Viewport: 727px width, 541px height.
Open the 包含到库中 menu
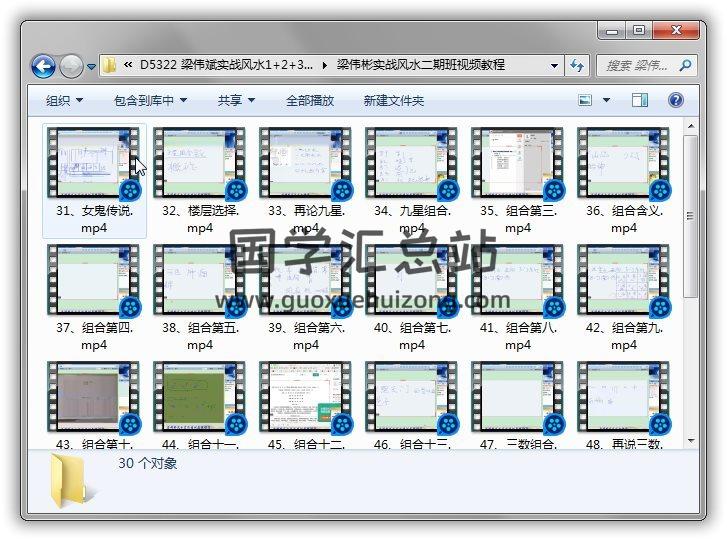point(150,100)
